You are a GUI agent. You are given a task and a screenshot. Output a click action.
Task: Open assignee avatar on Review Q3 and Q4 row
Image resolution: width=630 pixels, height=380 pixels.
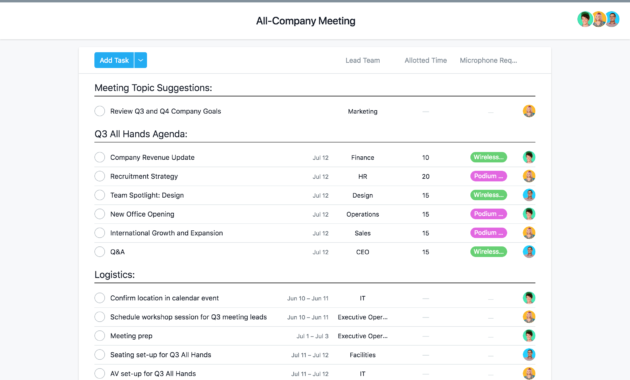point(529,111)
